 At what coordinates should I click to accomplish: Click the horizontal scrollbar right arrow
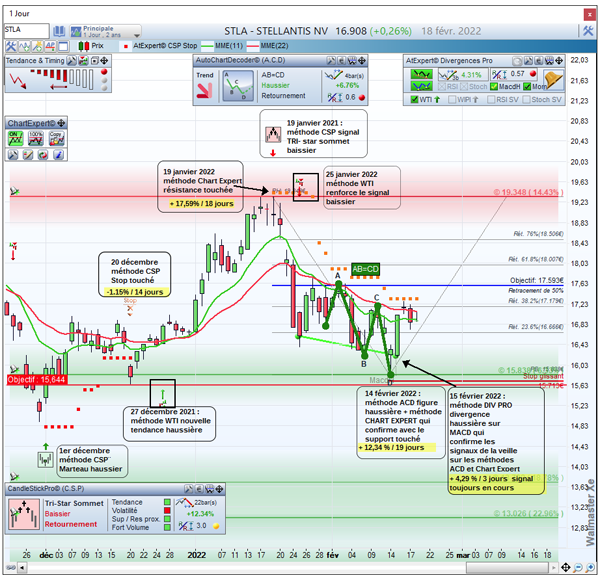click(x=553, y=568)
